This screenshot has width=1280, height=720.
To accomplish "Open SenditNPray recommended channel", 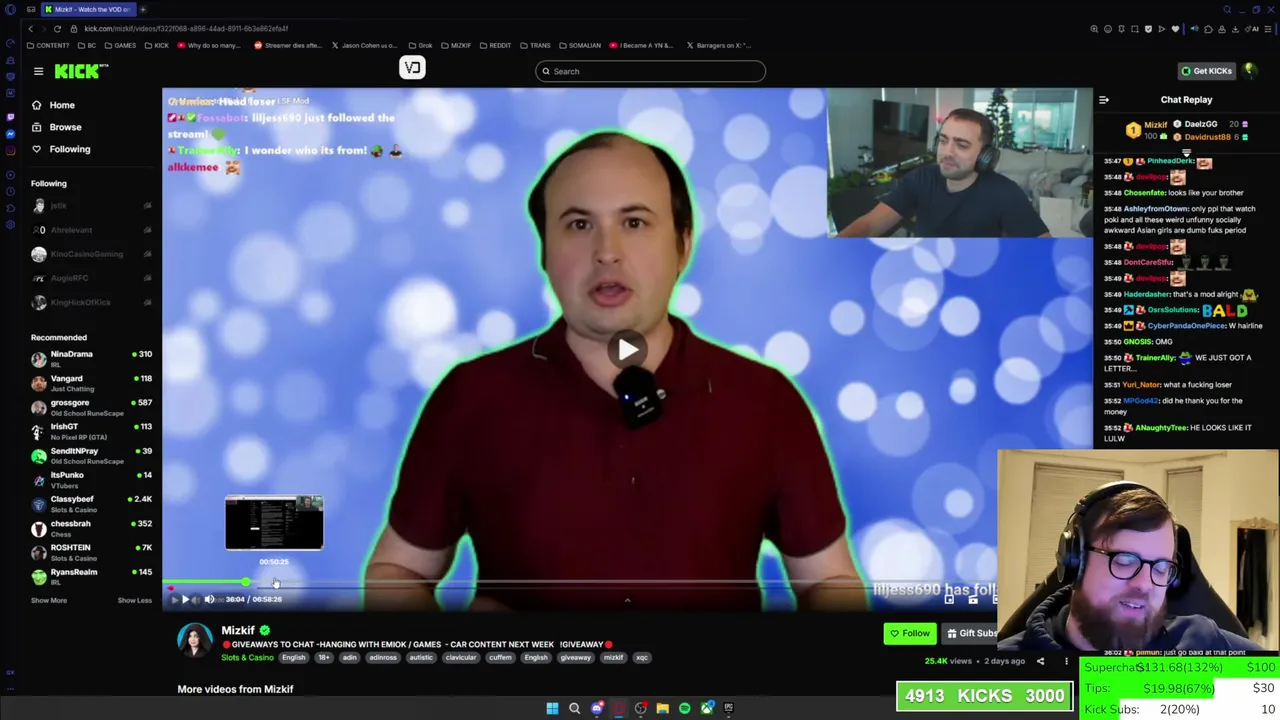I will click(x=91, y=455).
